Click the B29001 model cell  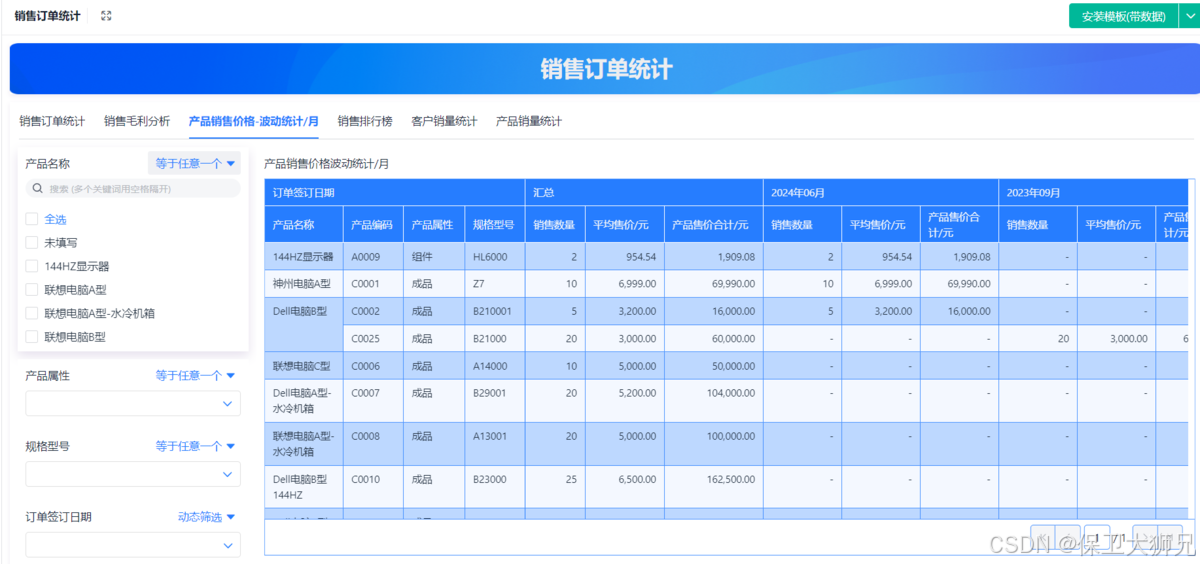coord(495,401)
